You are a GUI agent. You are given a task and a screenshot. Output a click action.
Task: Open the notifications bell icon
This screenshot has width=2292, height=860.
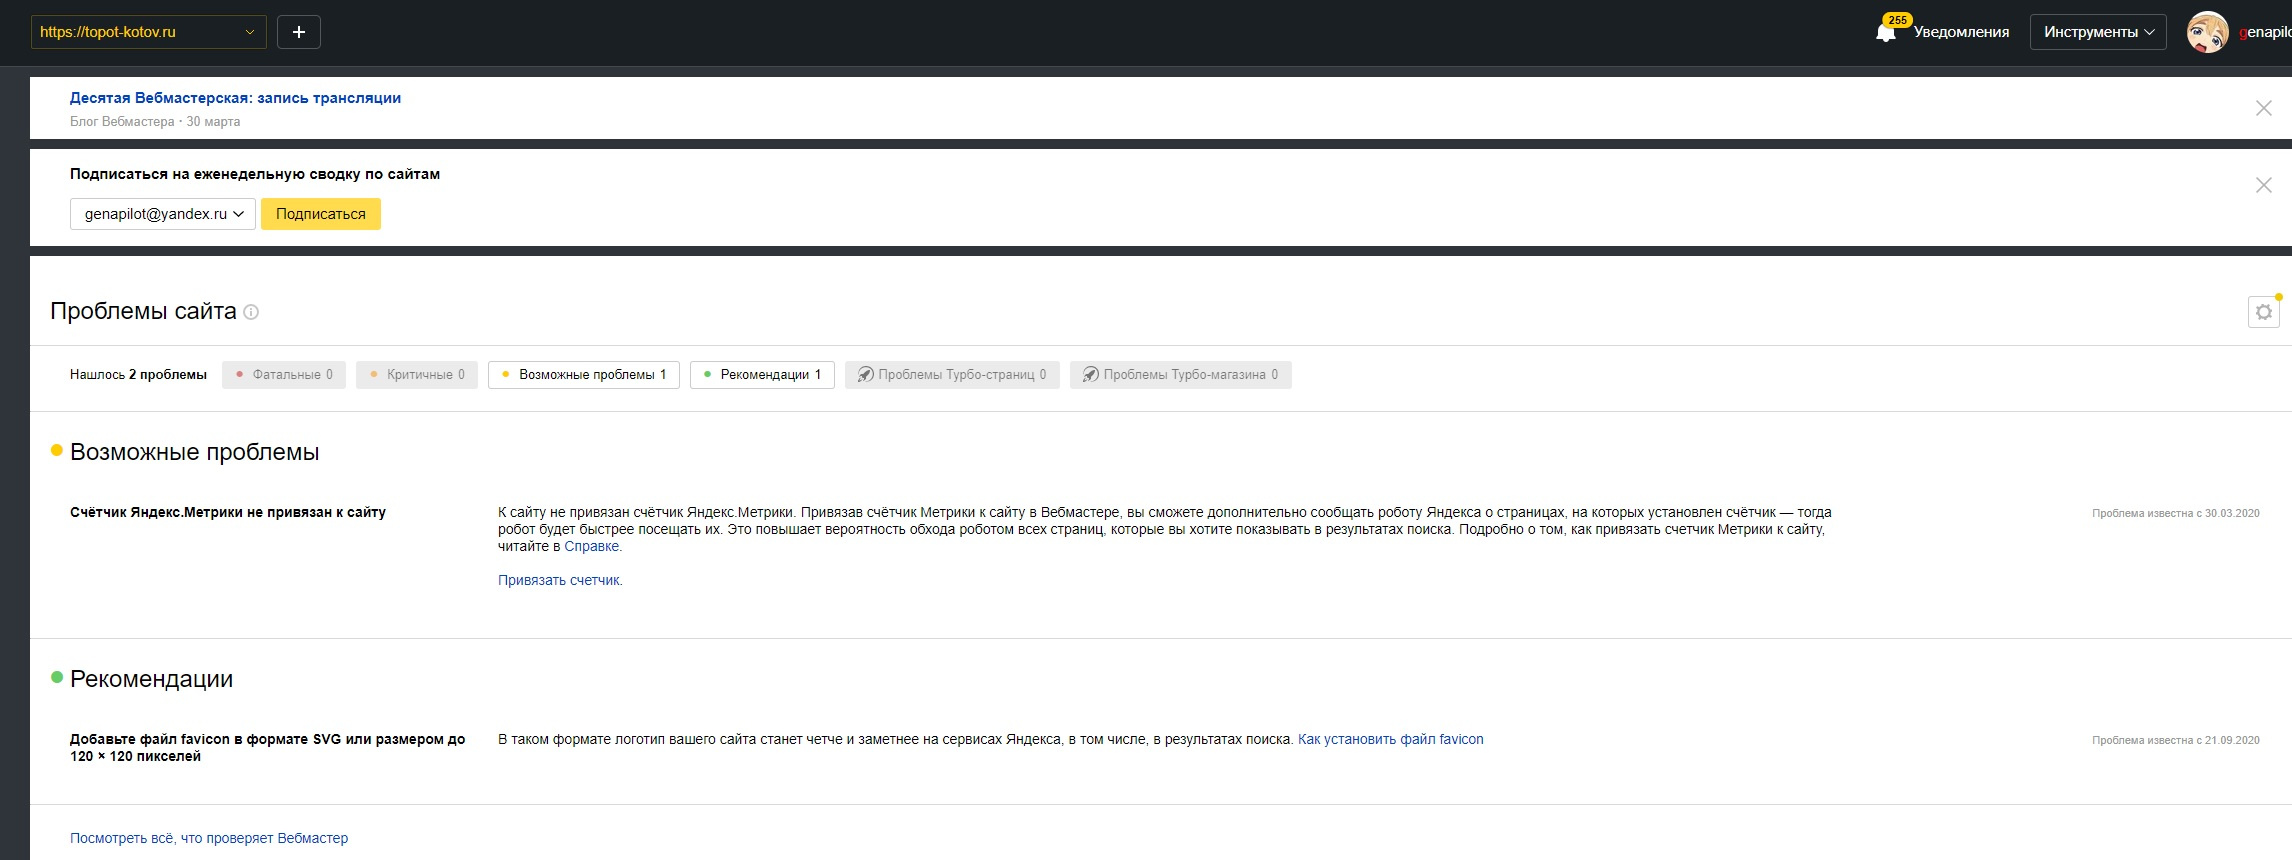(1885, 33)
